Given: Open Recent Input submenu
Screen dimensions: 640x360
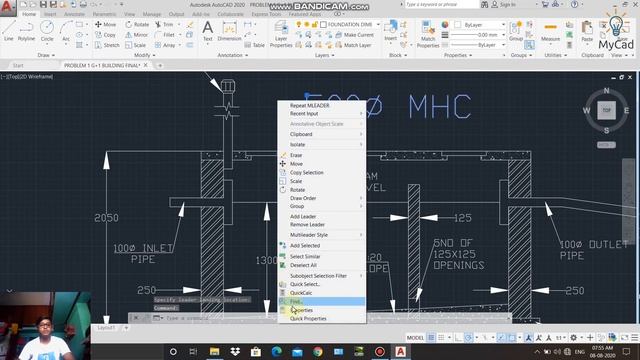Looking at the screenshot, I should 322,113.
